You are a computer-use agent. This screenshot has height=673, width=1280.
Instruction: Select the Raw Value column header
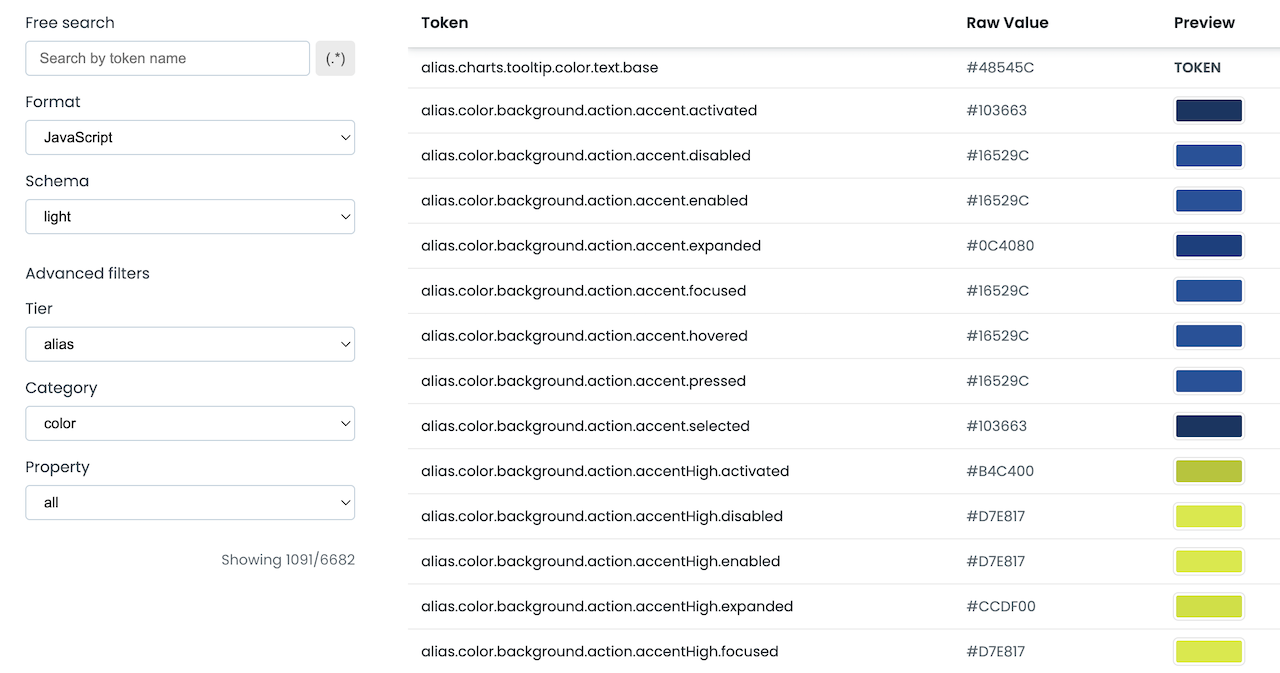(1007, 22)
